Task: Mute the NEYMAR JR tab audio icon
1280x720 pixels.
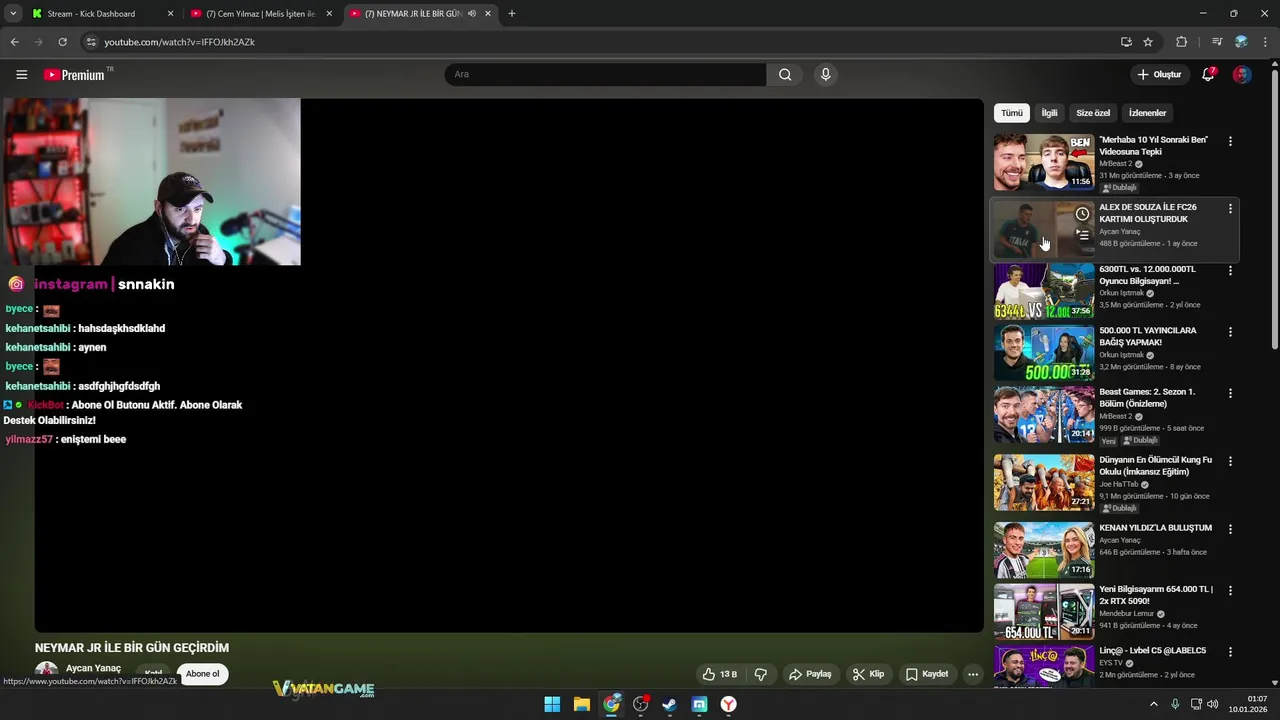Action: pos(472,14)
